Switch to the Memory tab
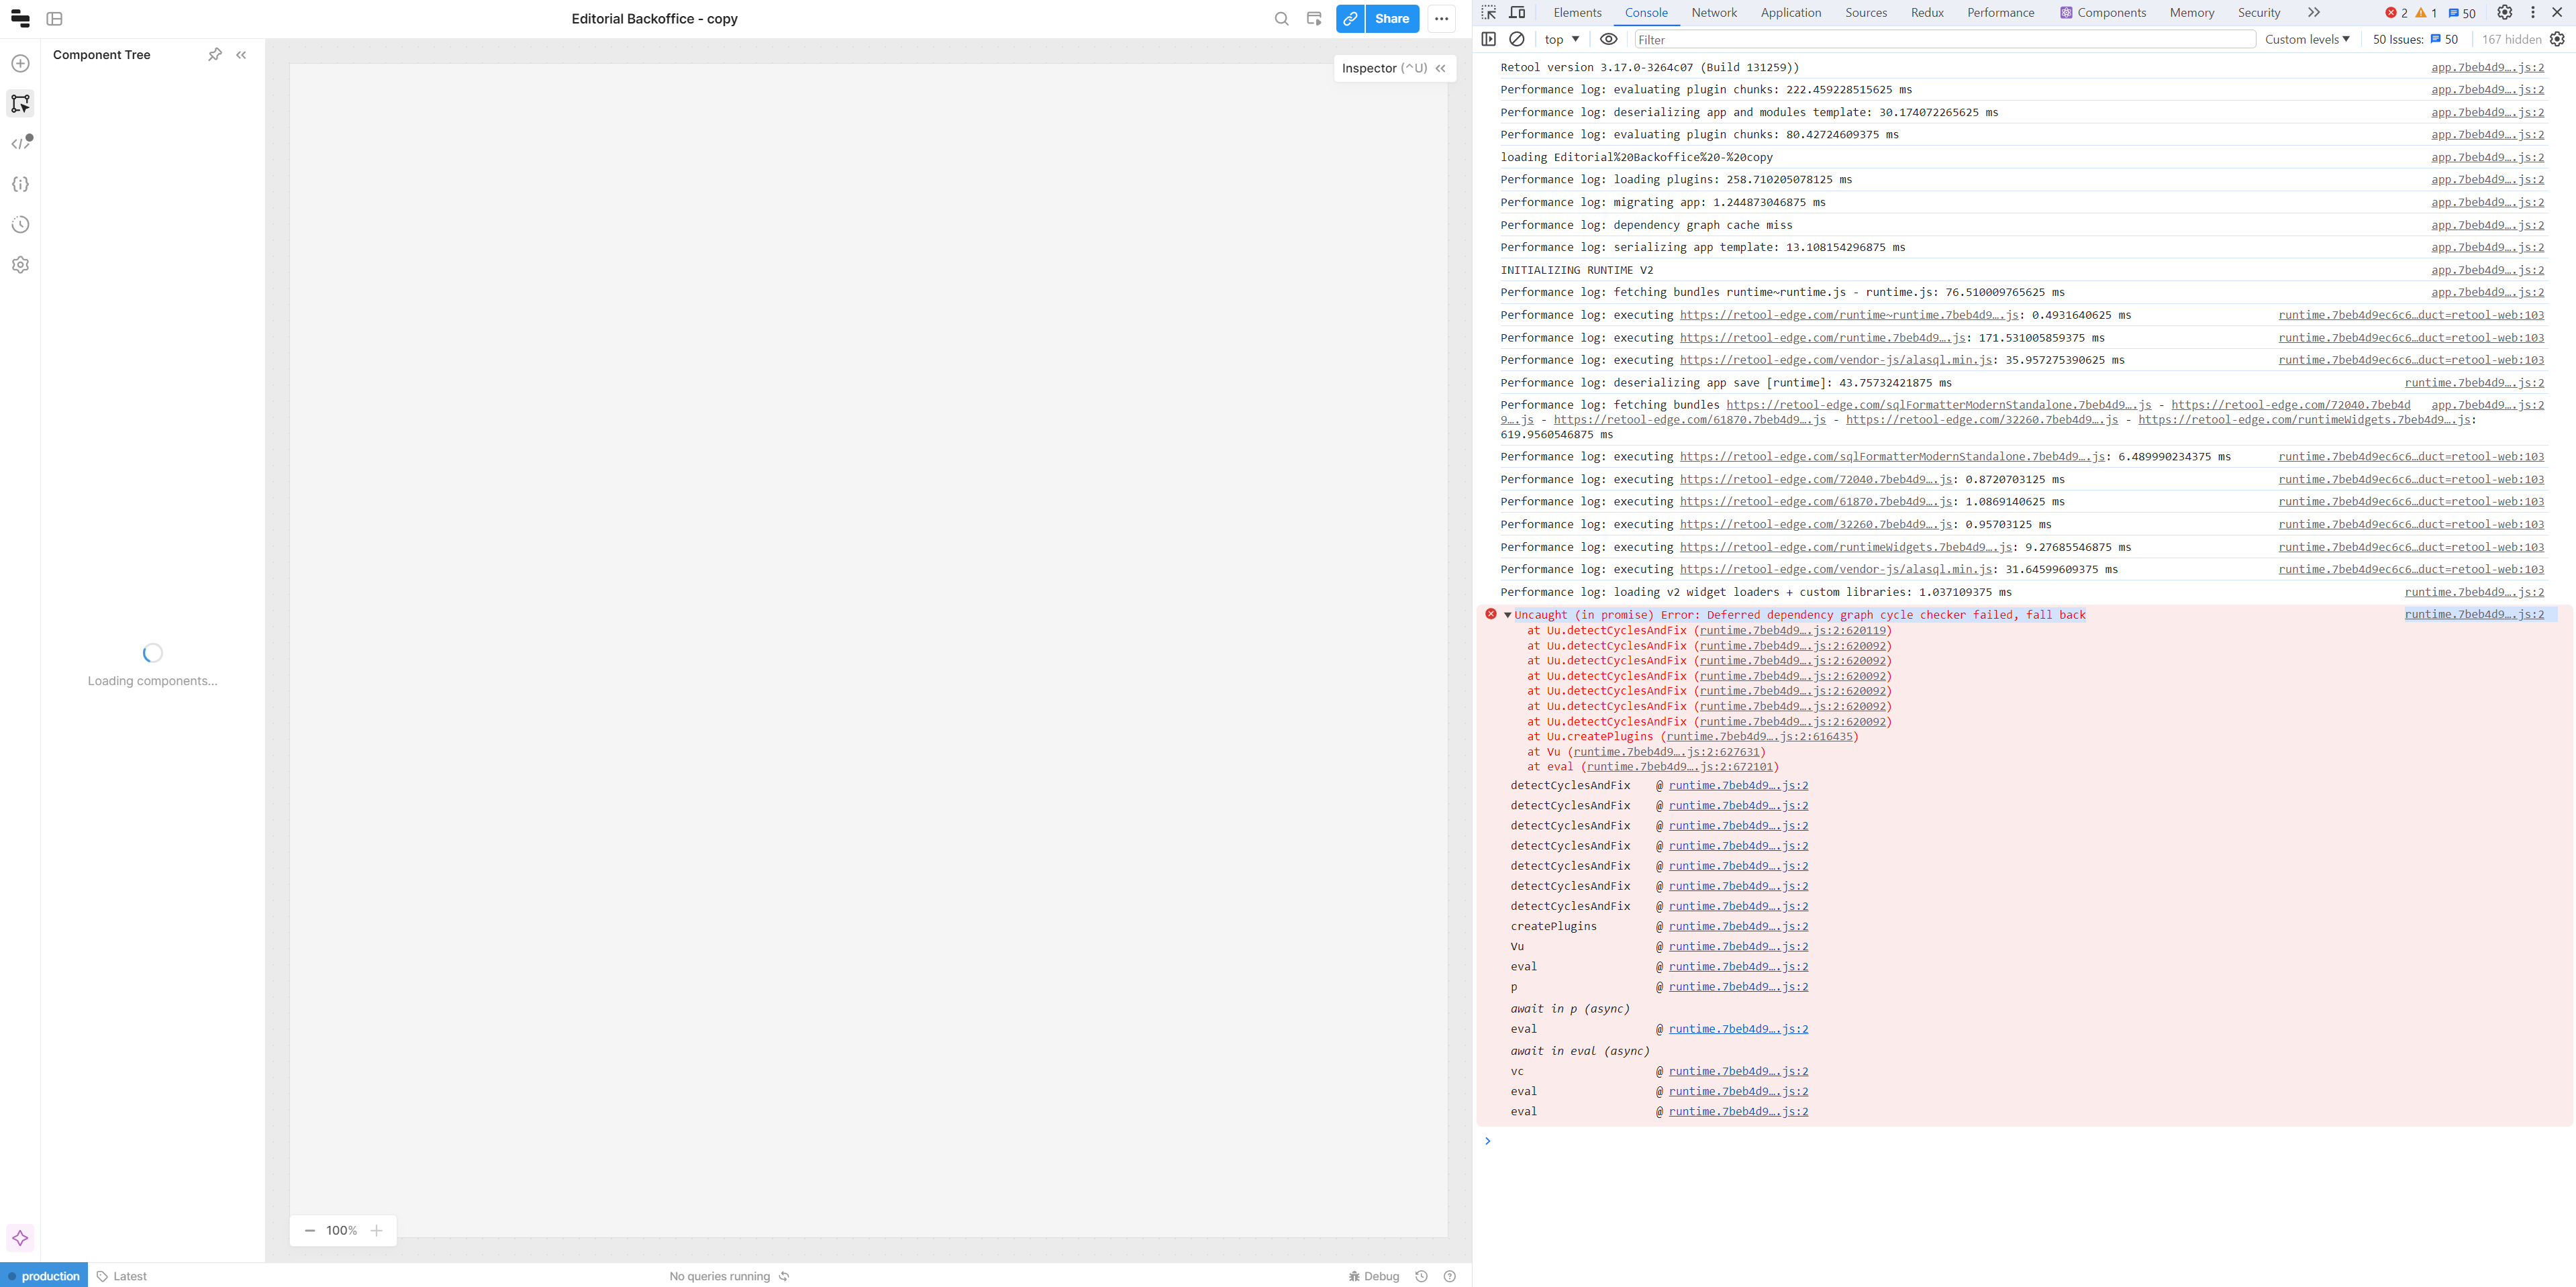Screen dimensions: 2576x1287 (2192, 12)
